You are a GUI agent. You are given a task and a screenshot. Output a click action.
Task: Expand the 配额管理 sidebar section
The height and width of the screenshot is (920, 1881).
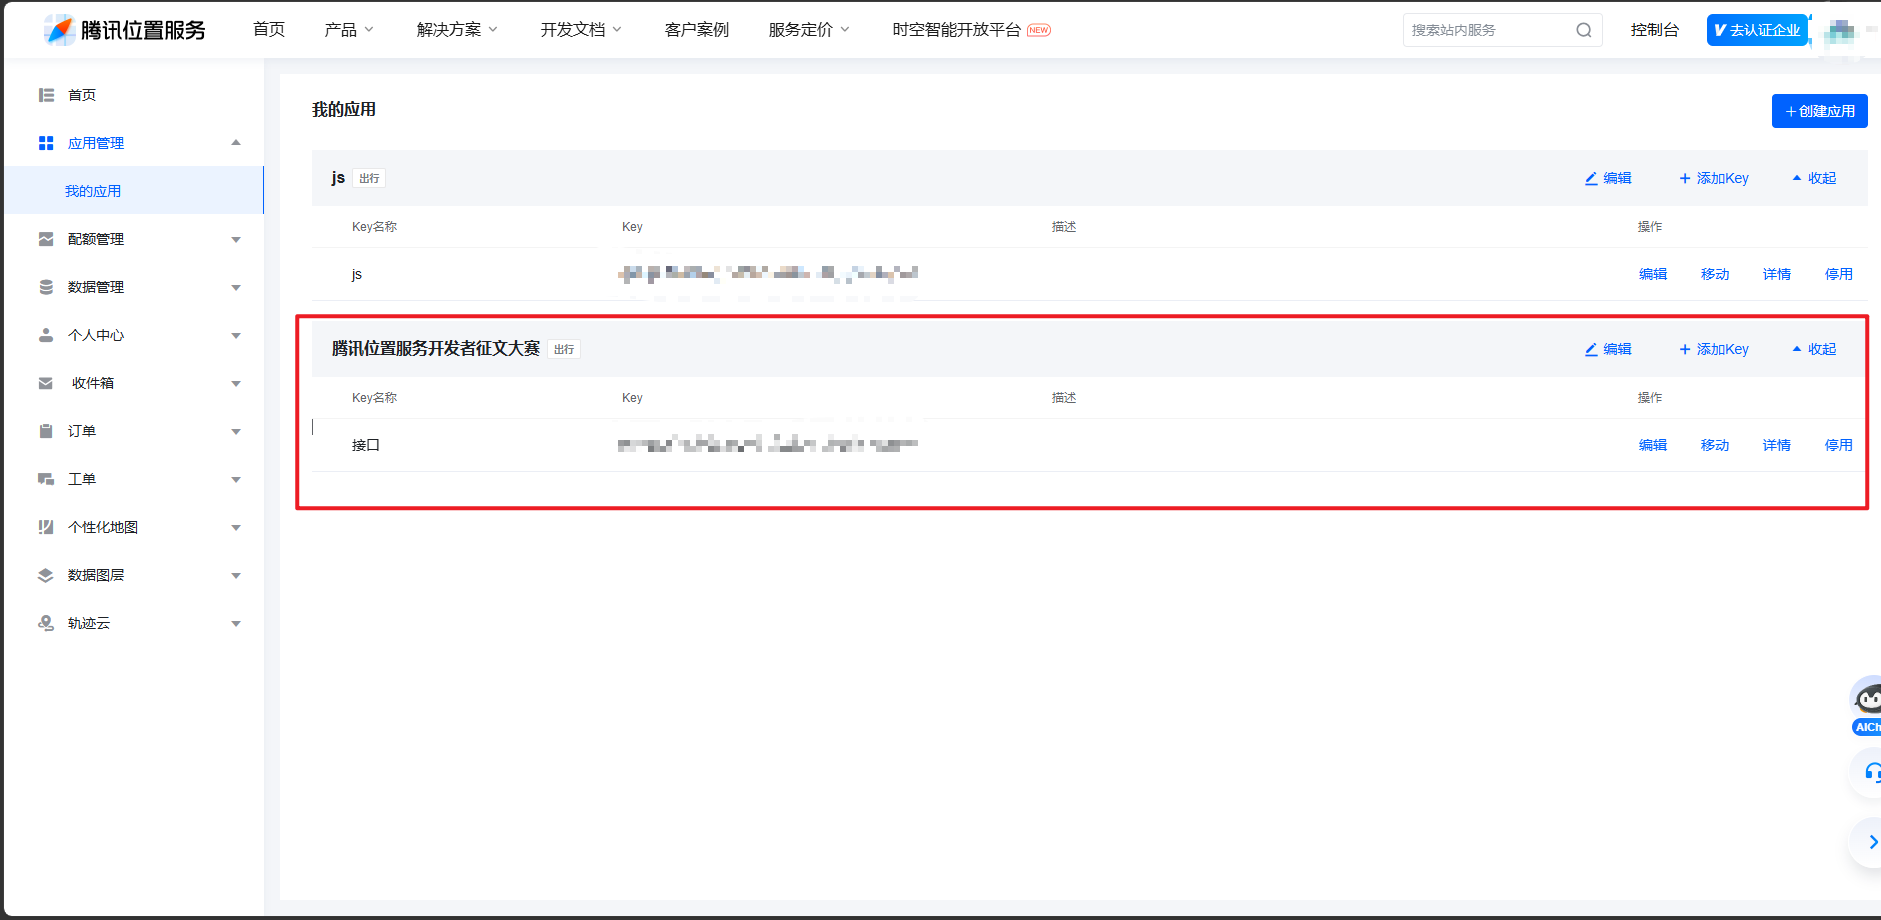pyautogui.click(x=236, y=240)
